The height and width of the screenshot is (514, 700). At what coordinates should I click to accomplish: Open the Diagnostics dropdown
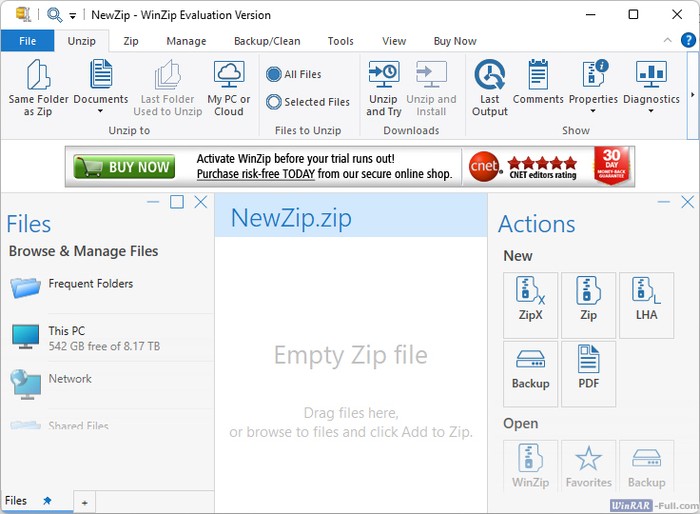coord(651,112)
